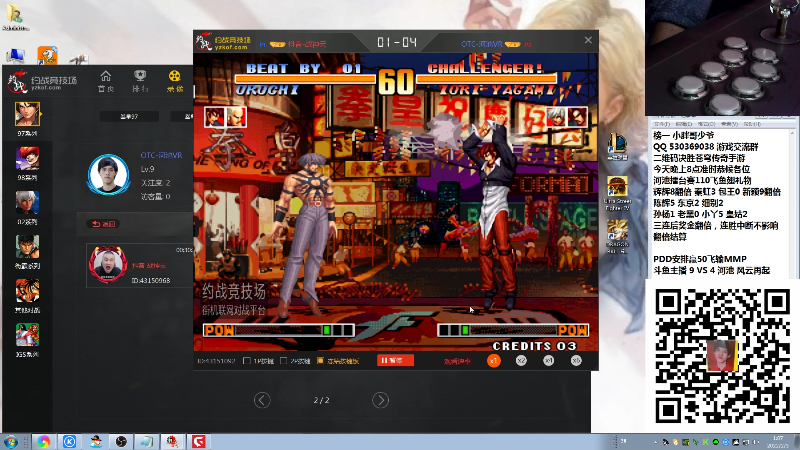Open orange app icon on desktop
The width and height of the screenshot is (800, 450).
pyautogui.click(x=47, y=55)
